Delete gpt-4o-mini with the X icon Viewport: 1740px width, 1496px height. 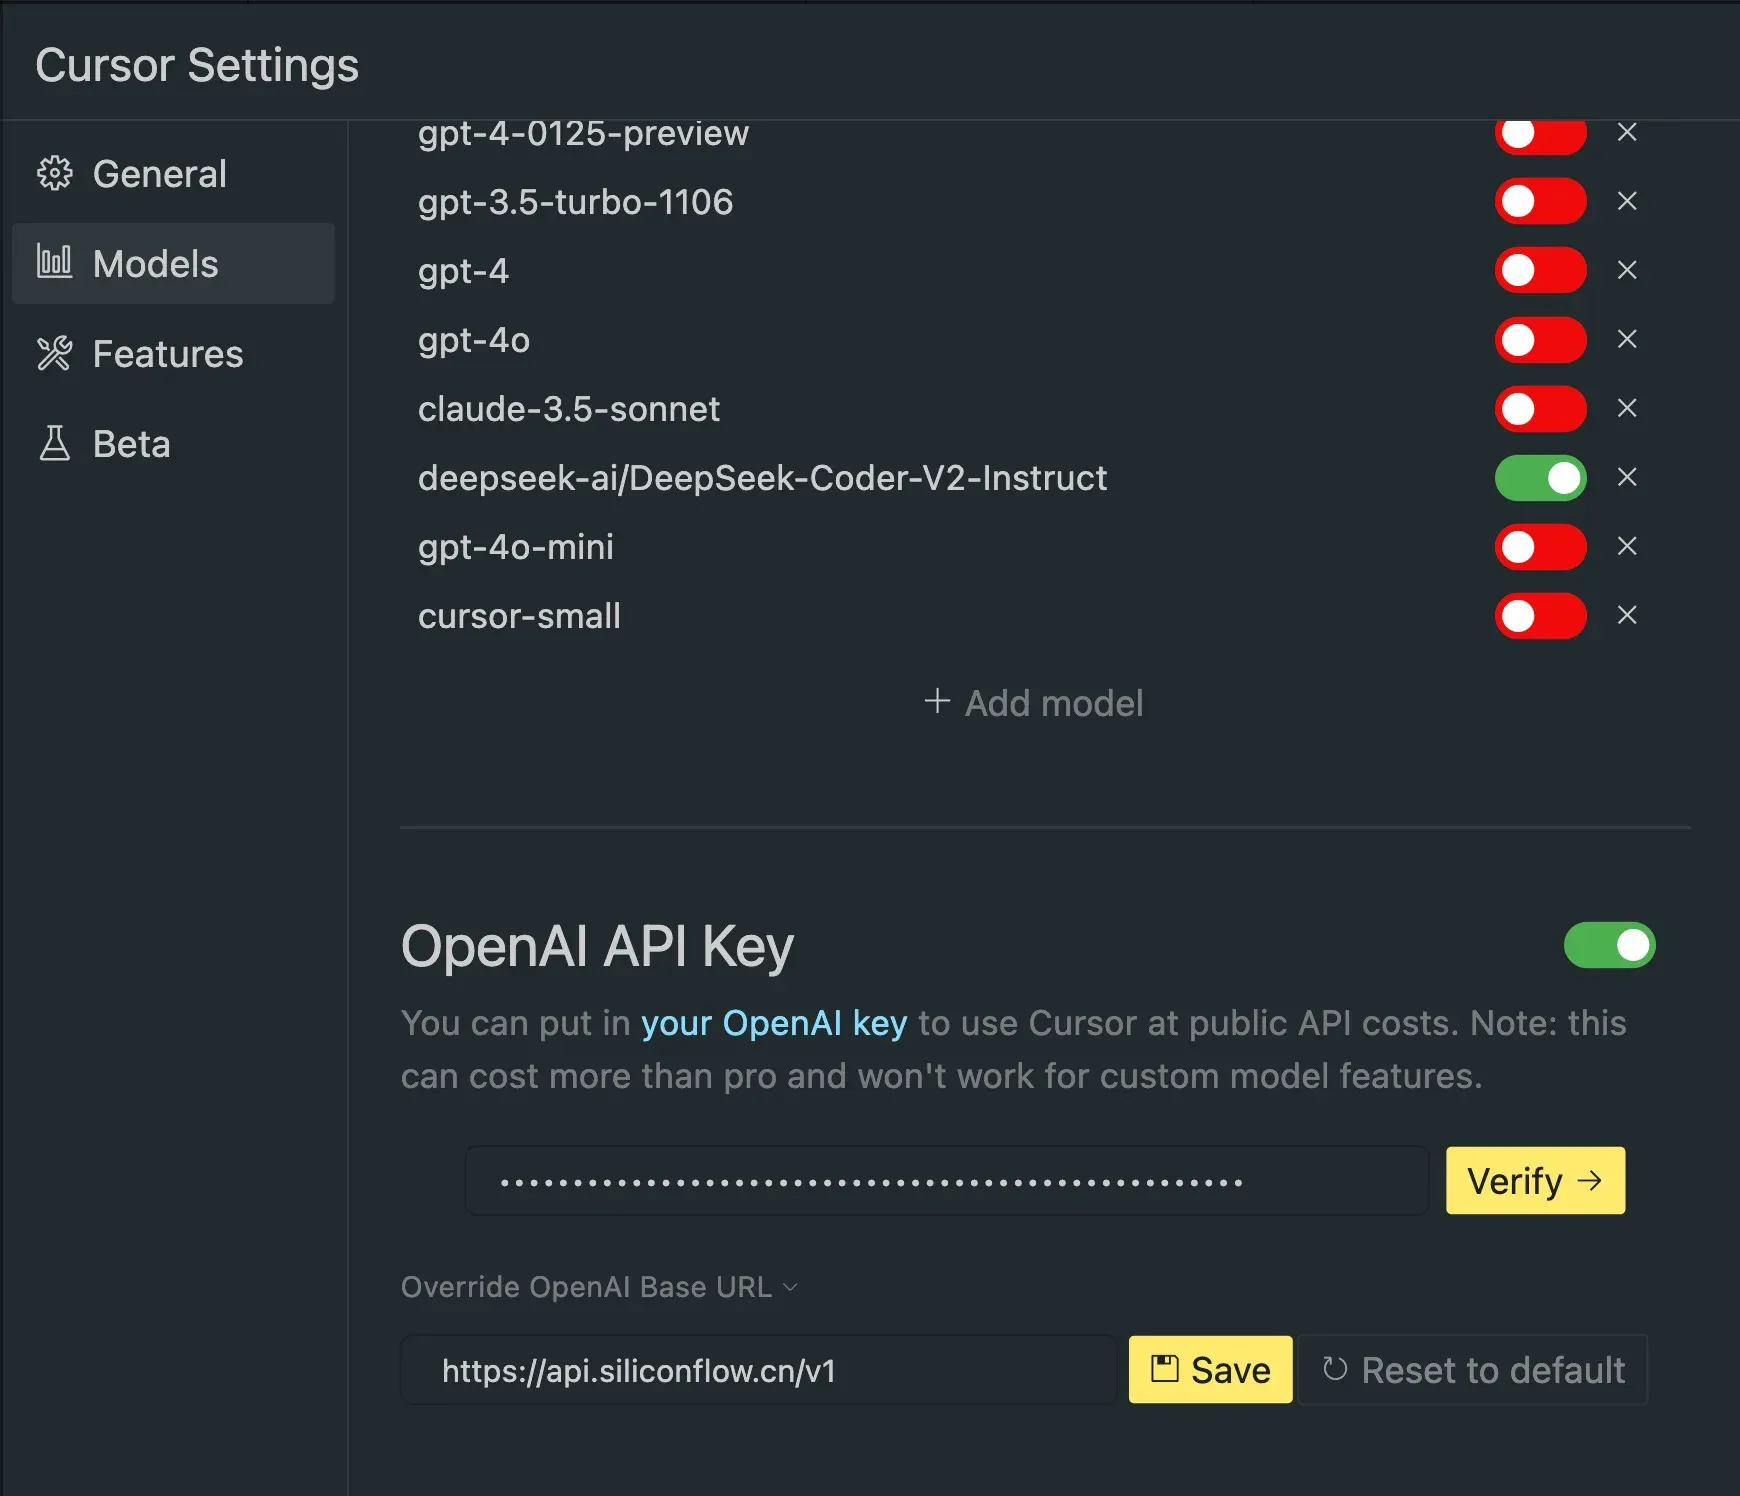tap(1627, 546)
